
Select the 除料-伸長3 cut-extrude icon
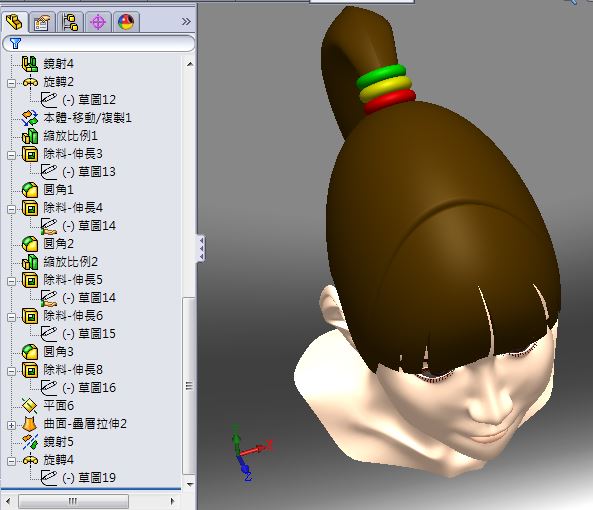point(29,154)
